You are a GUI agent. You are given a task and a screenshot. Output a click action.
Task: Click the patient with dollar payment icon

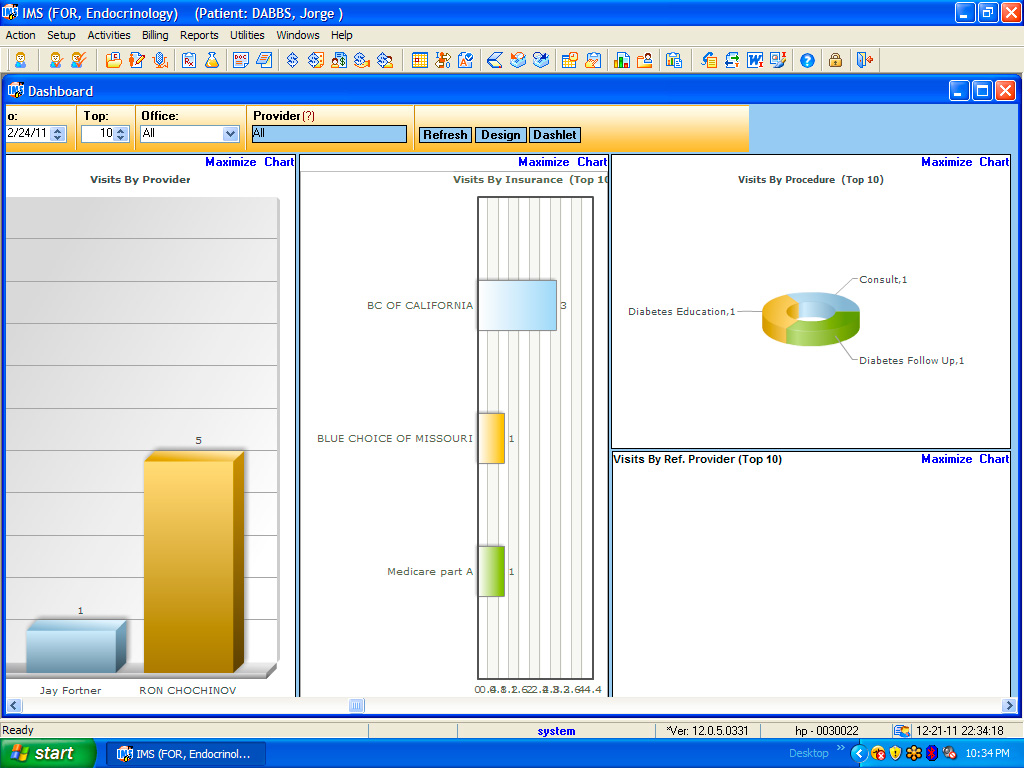pyautogui.click(x=339, y=61)
